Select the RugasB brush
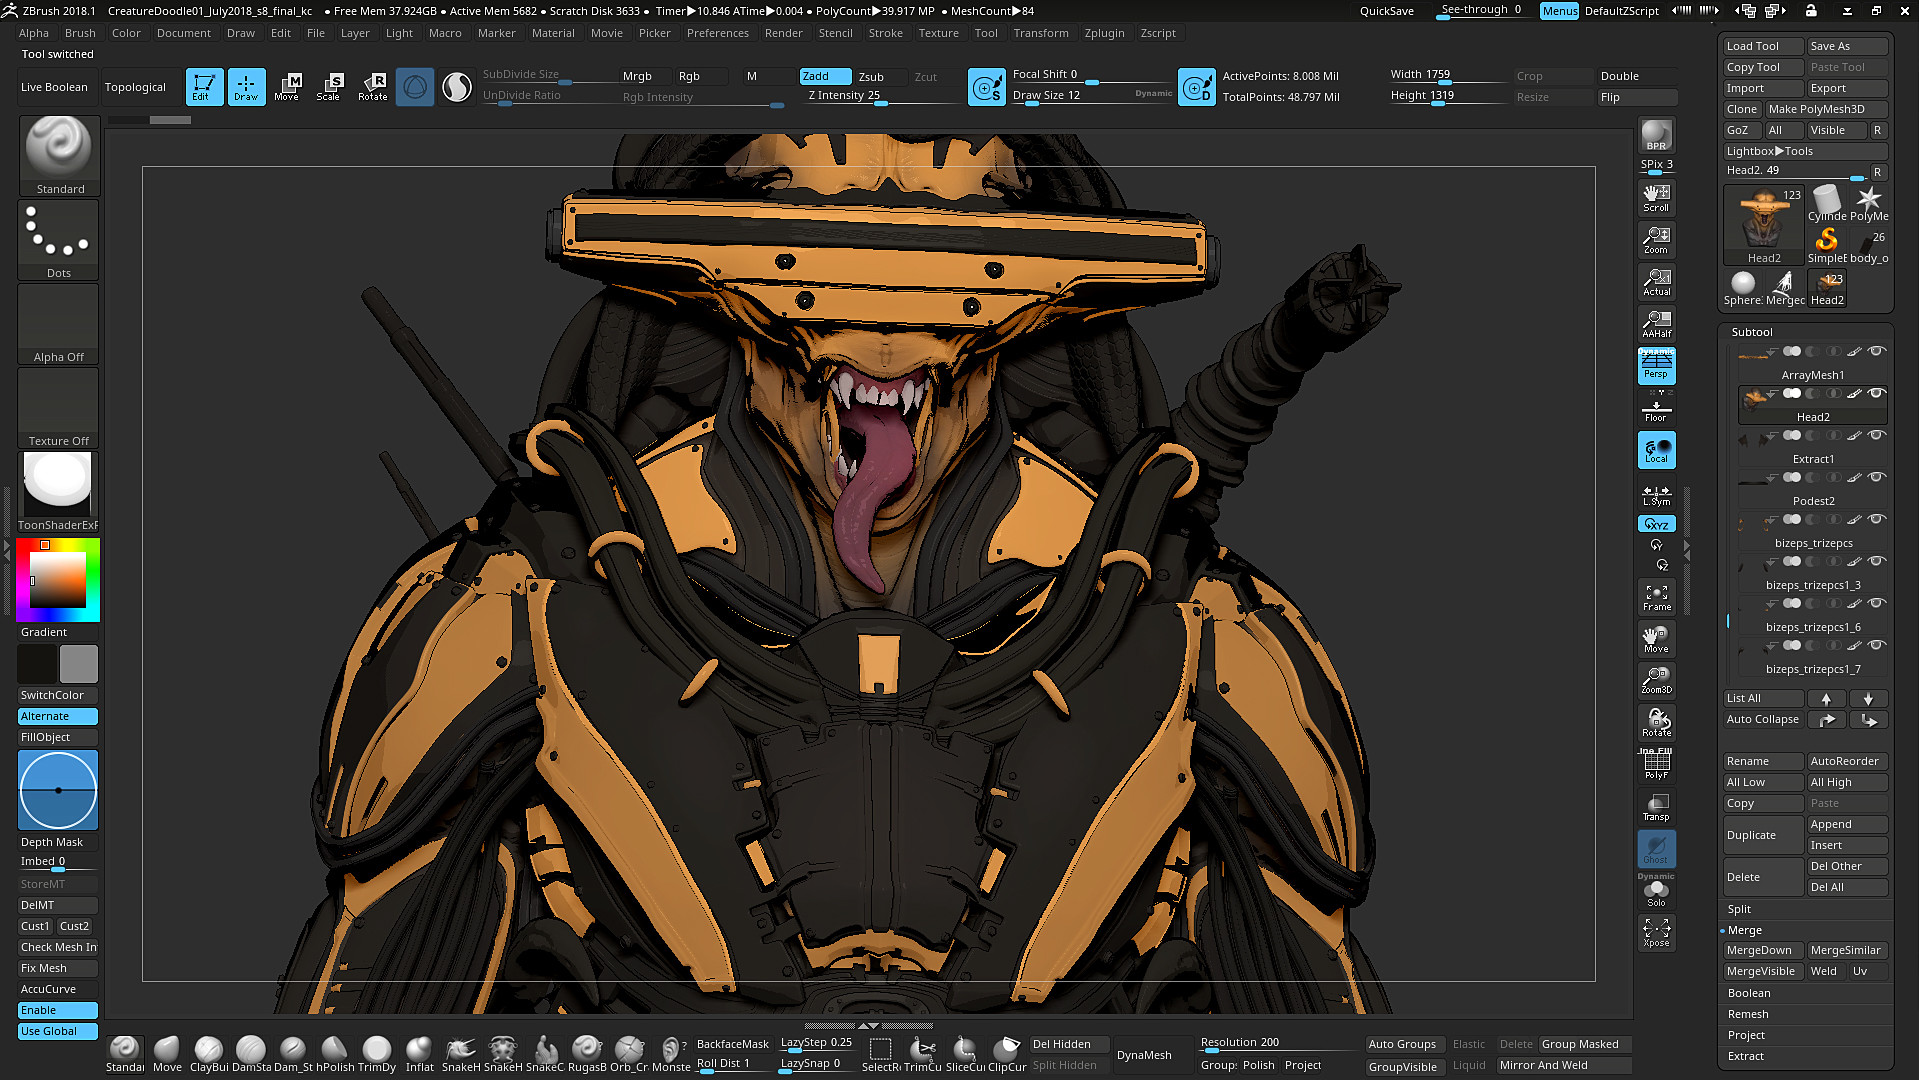Viewport: 1919px width, 1080px height. pos(587,1054)
